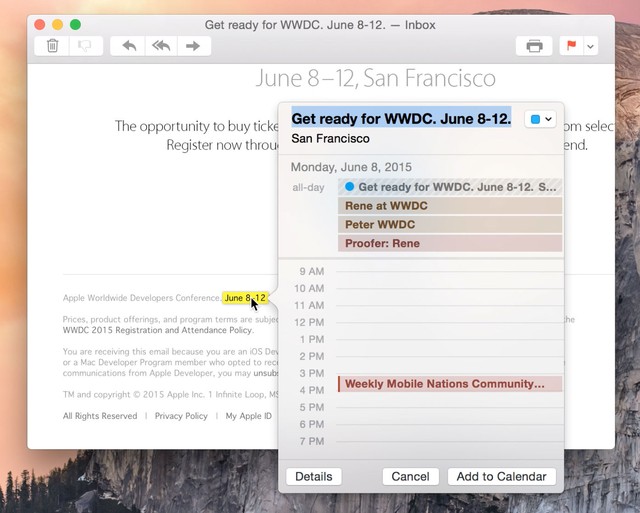Viewport: 640px width, 513px height.
Task: Close the Mail message window
Action: click(x=40, y=25)
